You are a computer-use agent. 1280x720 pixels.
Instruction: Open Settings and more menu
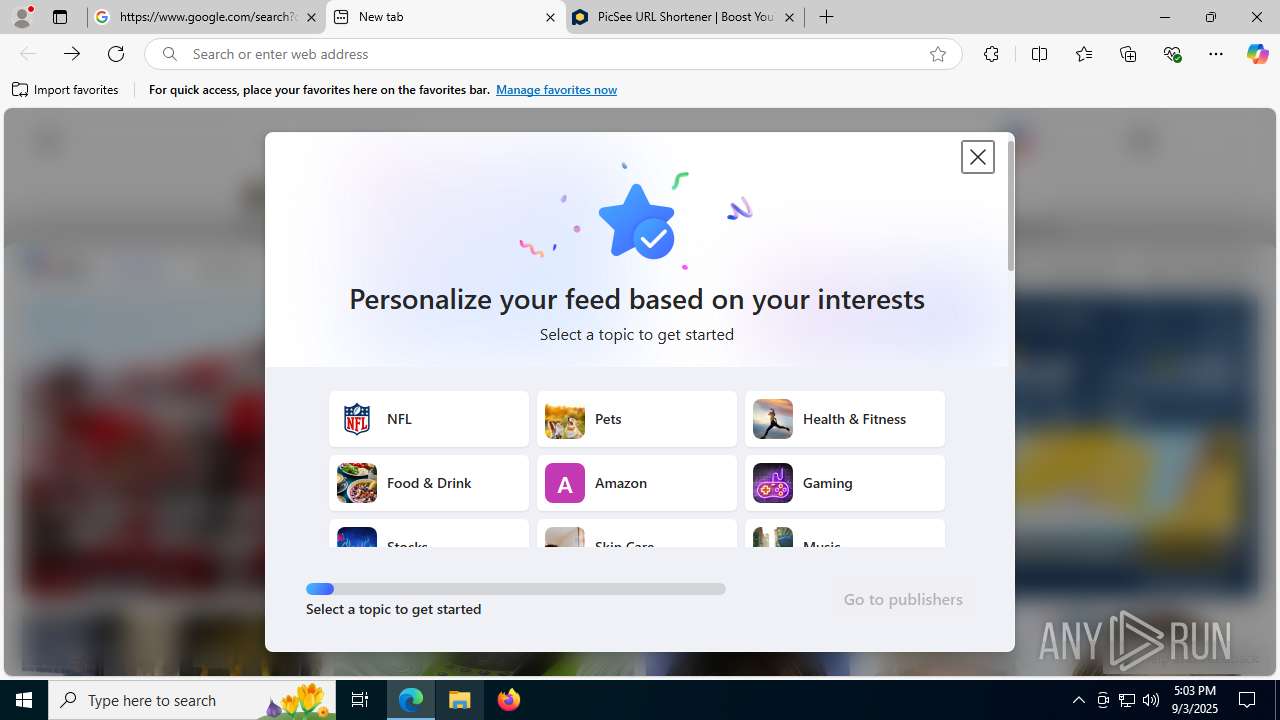[x=1216, y=54]
